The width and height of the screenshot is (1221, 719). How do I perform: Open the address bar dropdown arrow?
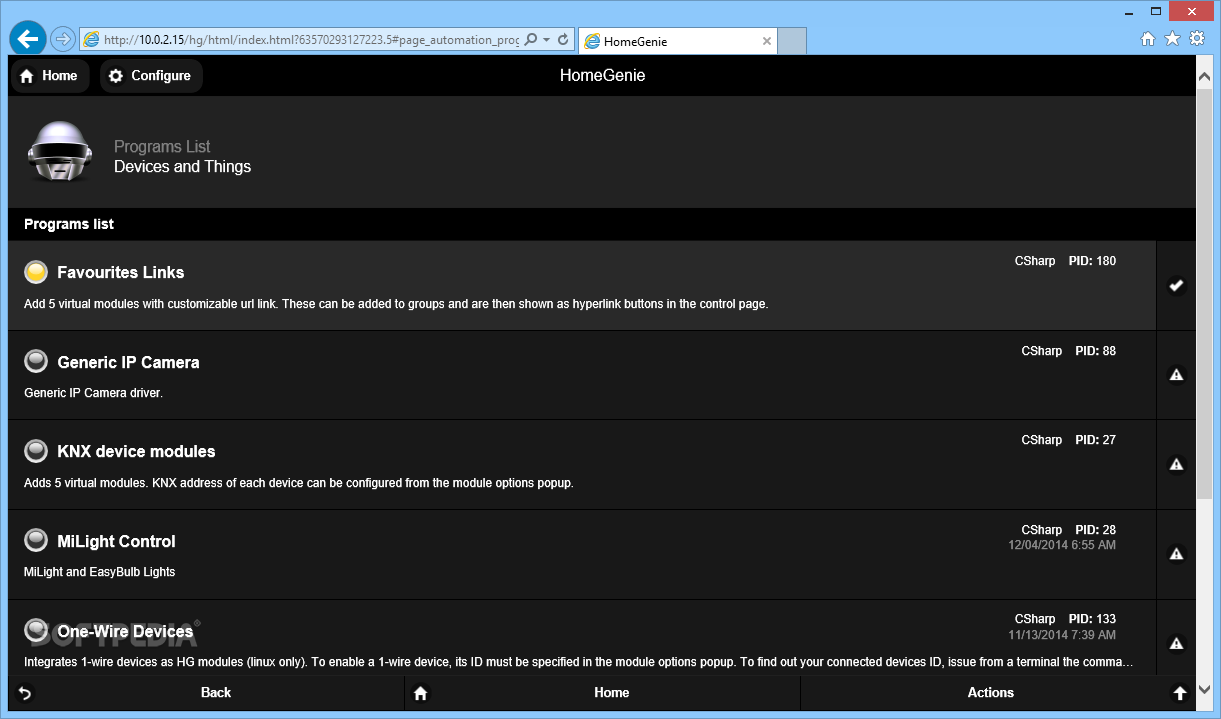point(547,40)
